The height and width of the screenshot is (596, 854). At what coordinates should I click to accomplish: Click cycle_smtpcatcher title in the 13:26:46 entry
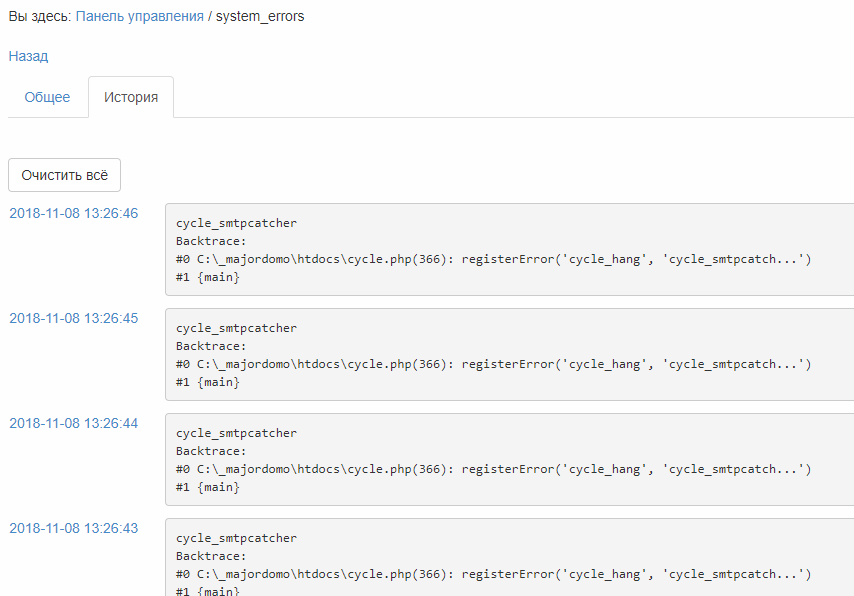(x=236, y=223)
